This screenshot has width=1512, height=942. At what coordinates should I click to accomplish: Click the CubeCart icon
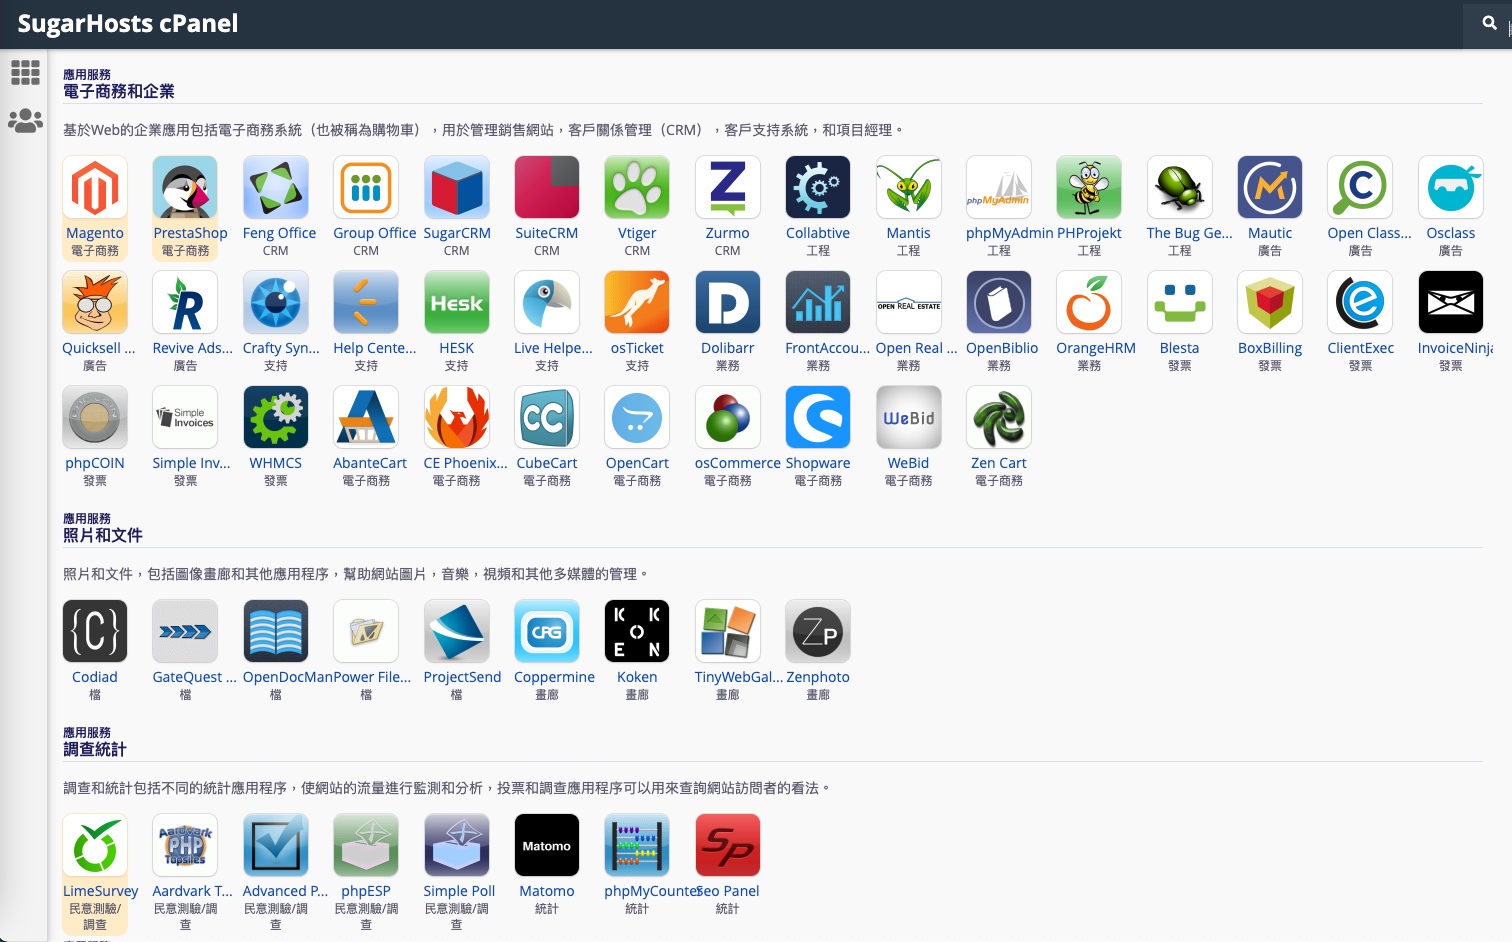(x=547, y=417)
